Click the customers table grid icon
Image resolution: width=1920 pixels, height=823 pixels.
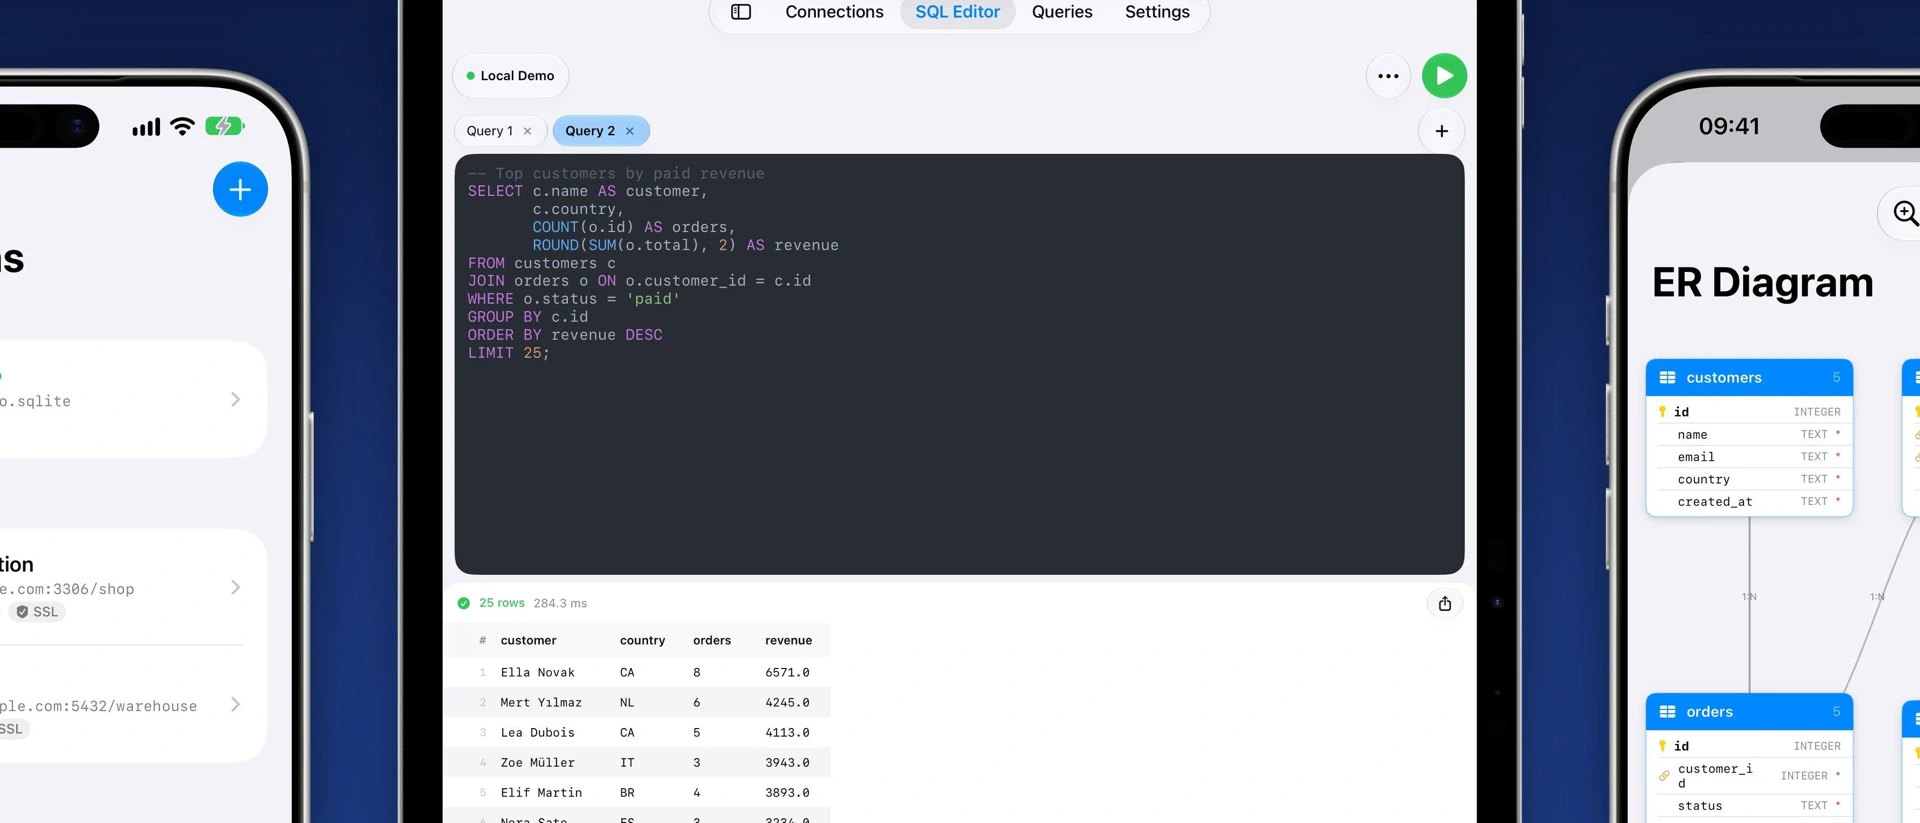(x=1667, y=378)
